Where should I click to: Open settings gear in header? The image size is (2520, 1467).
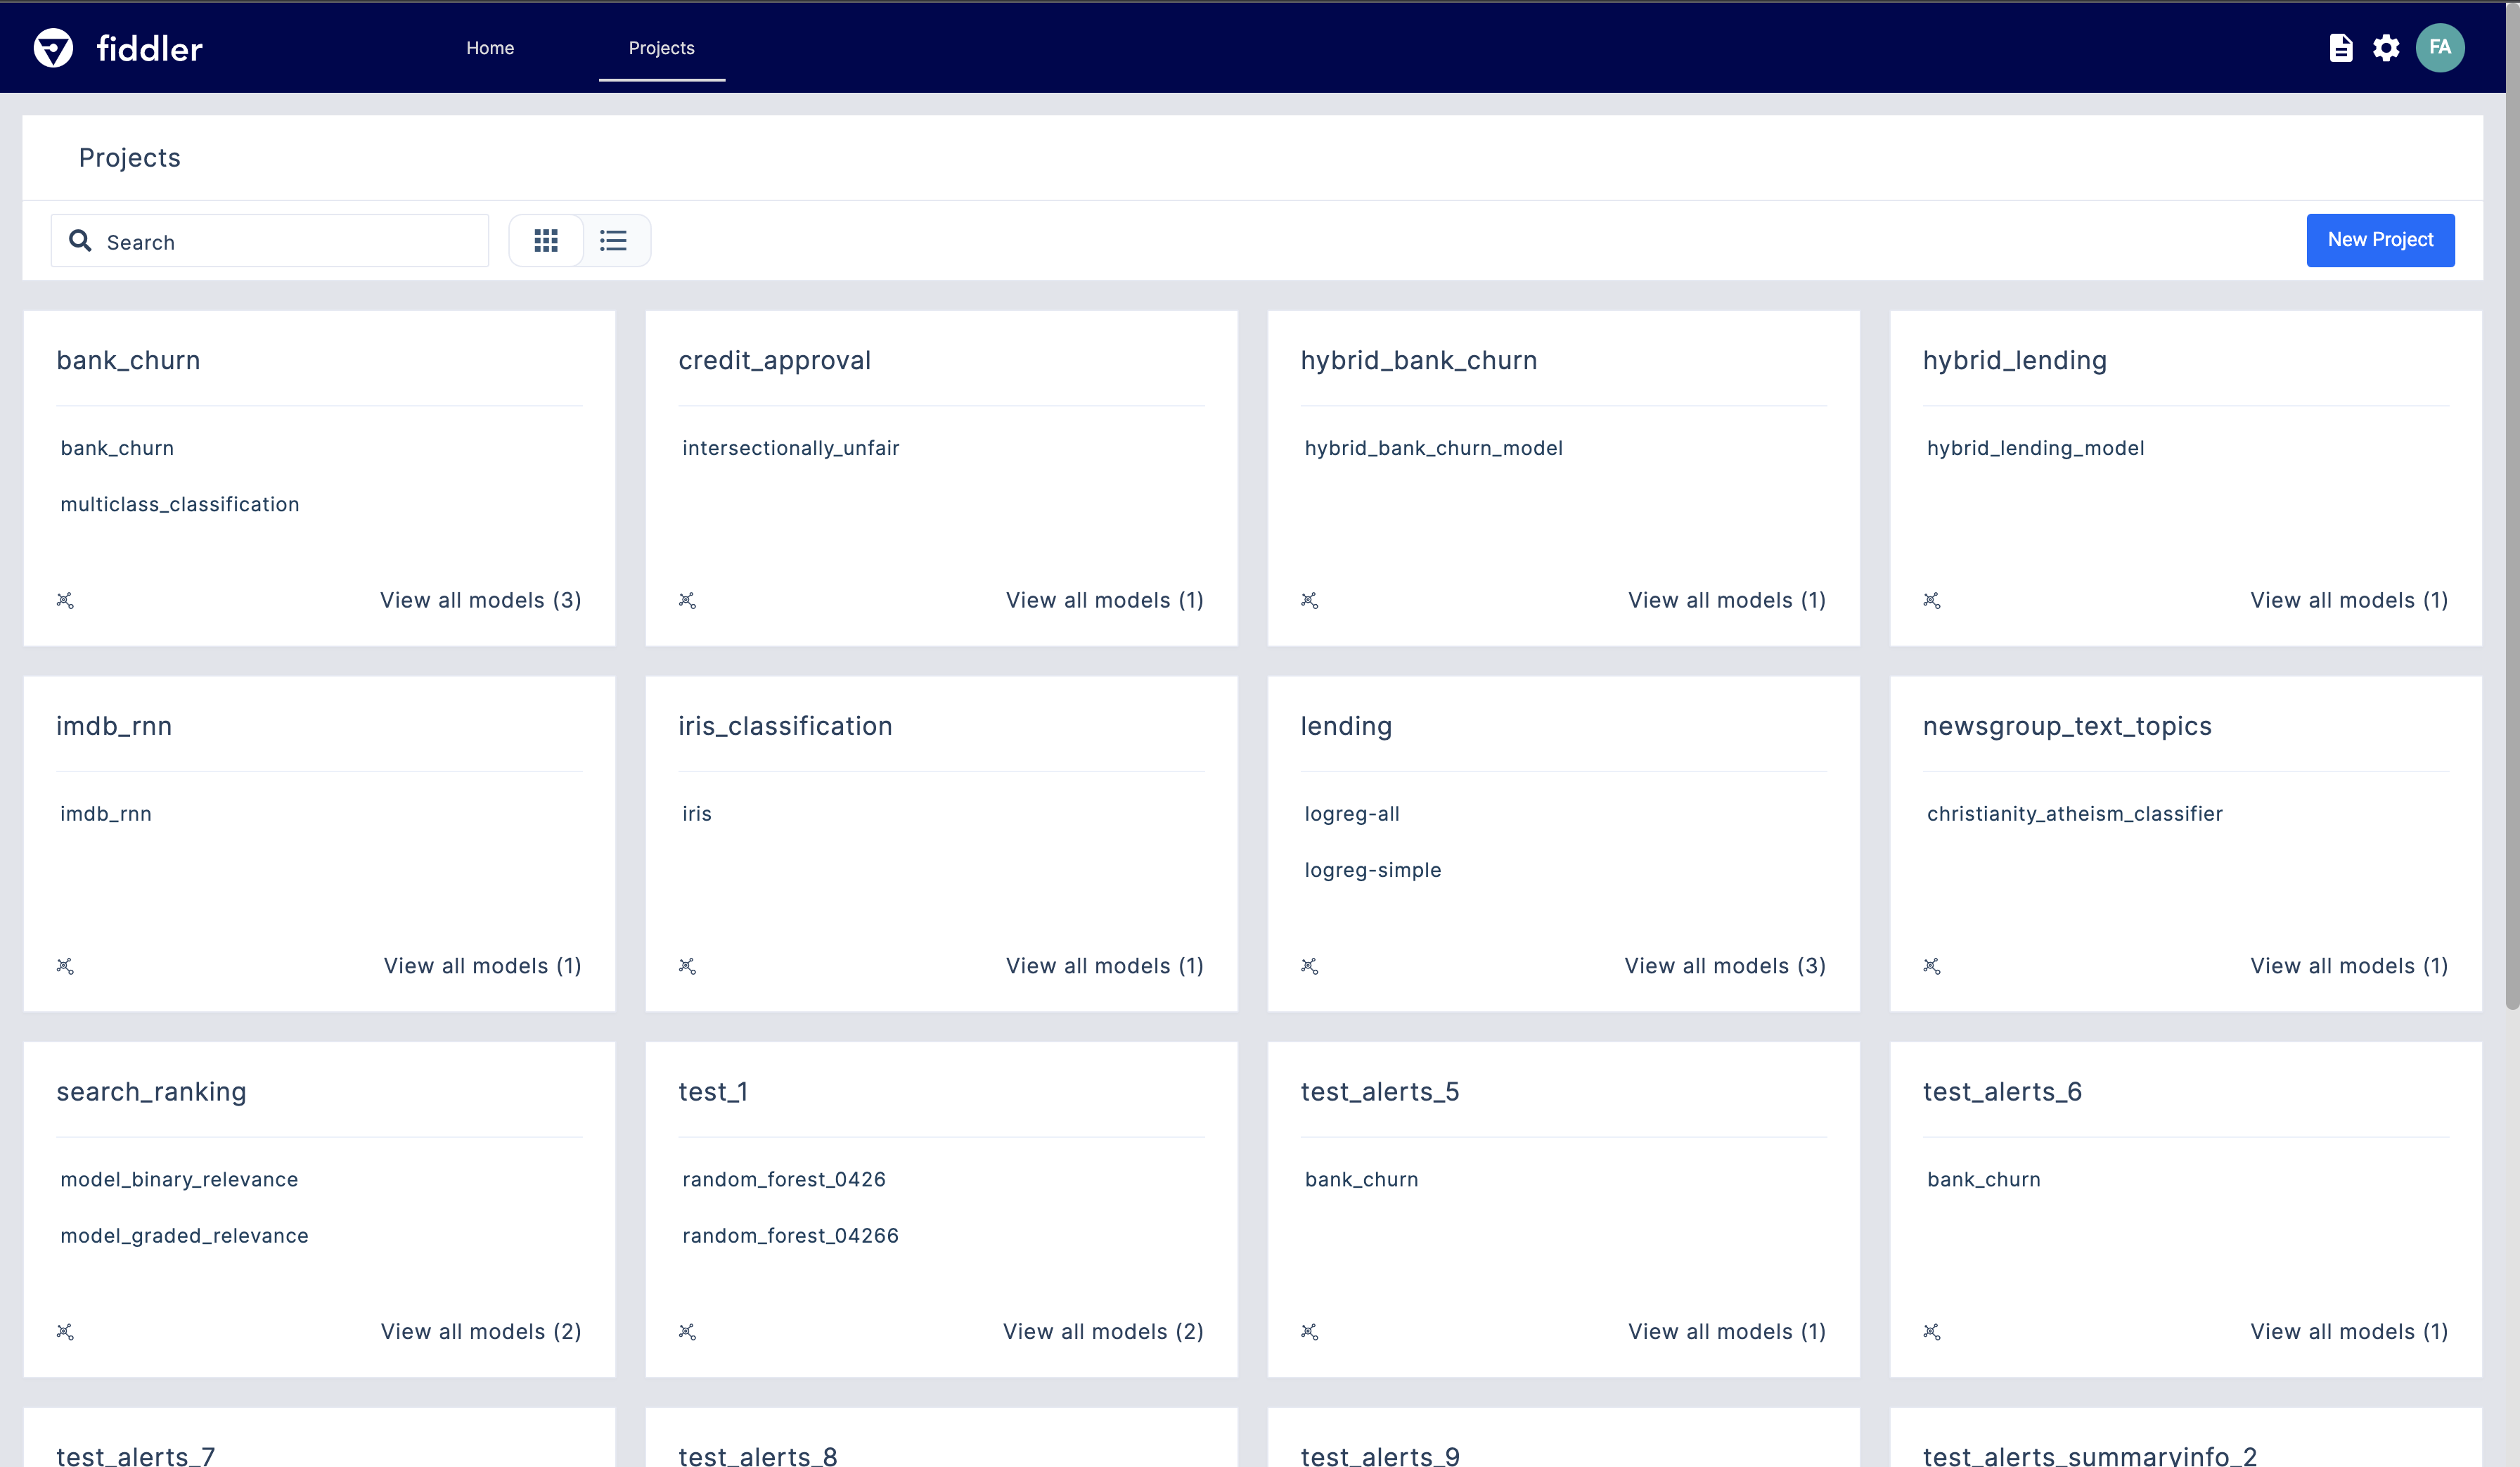click(x=2386, y=48)
